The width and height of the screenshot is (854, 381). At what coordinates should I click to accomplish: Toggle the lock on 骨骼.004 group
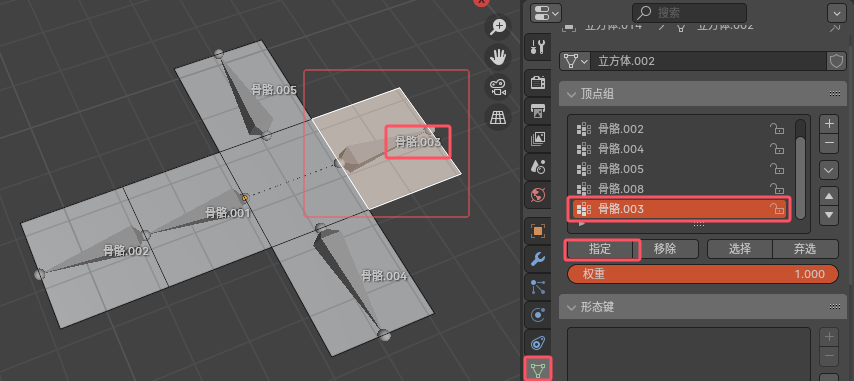[777, 149]
